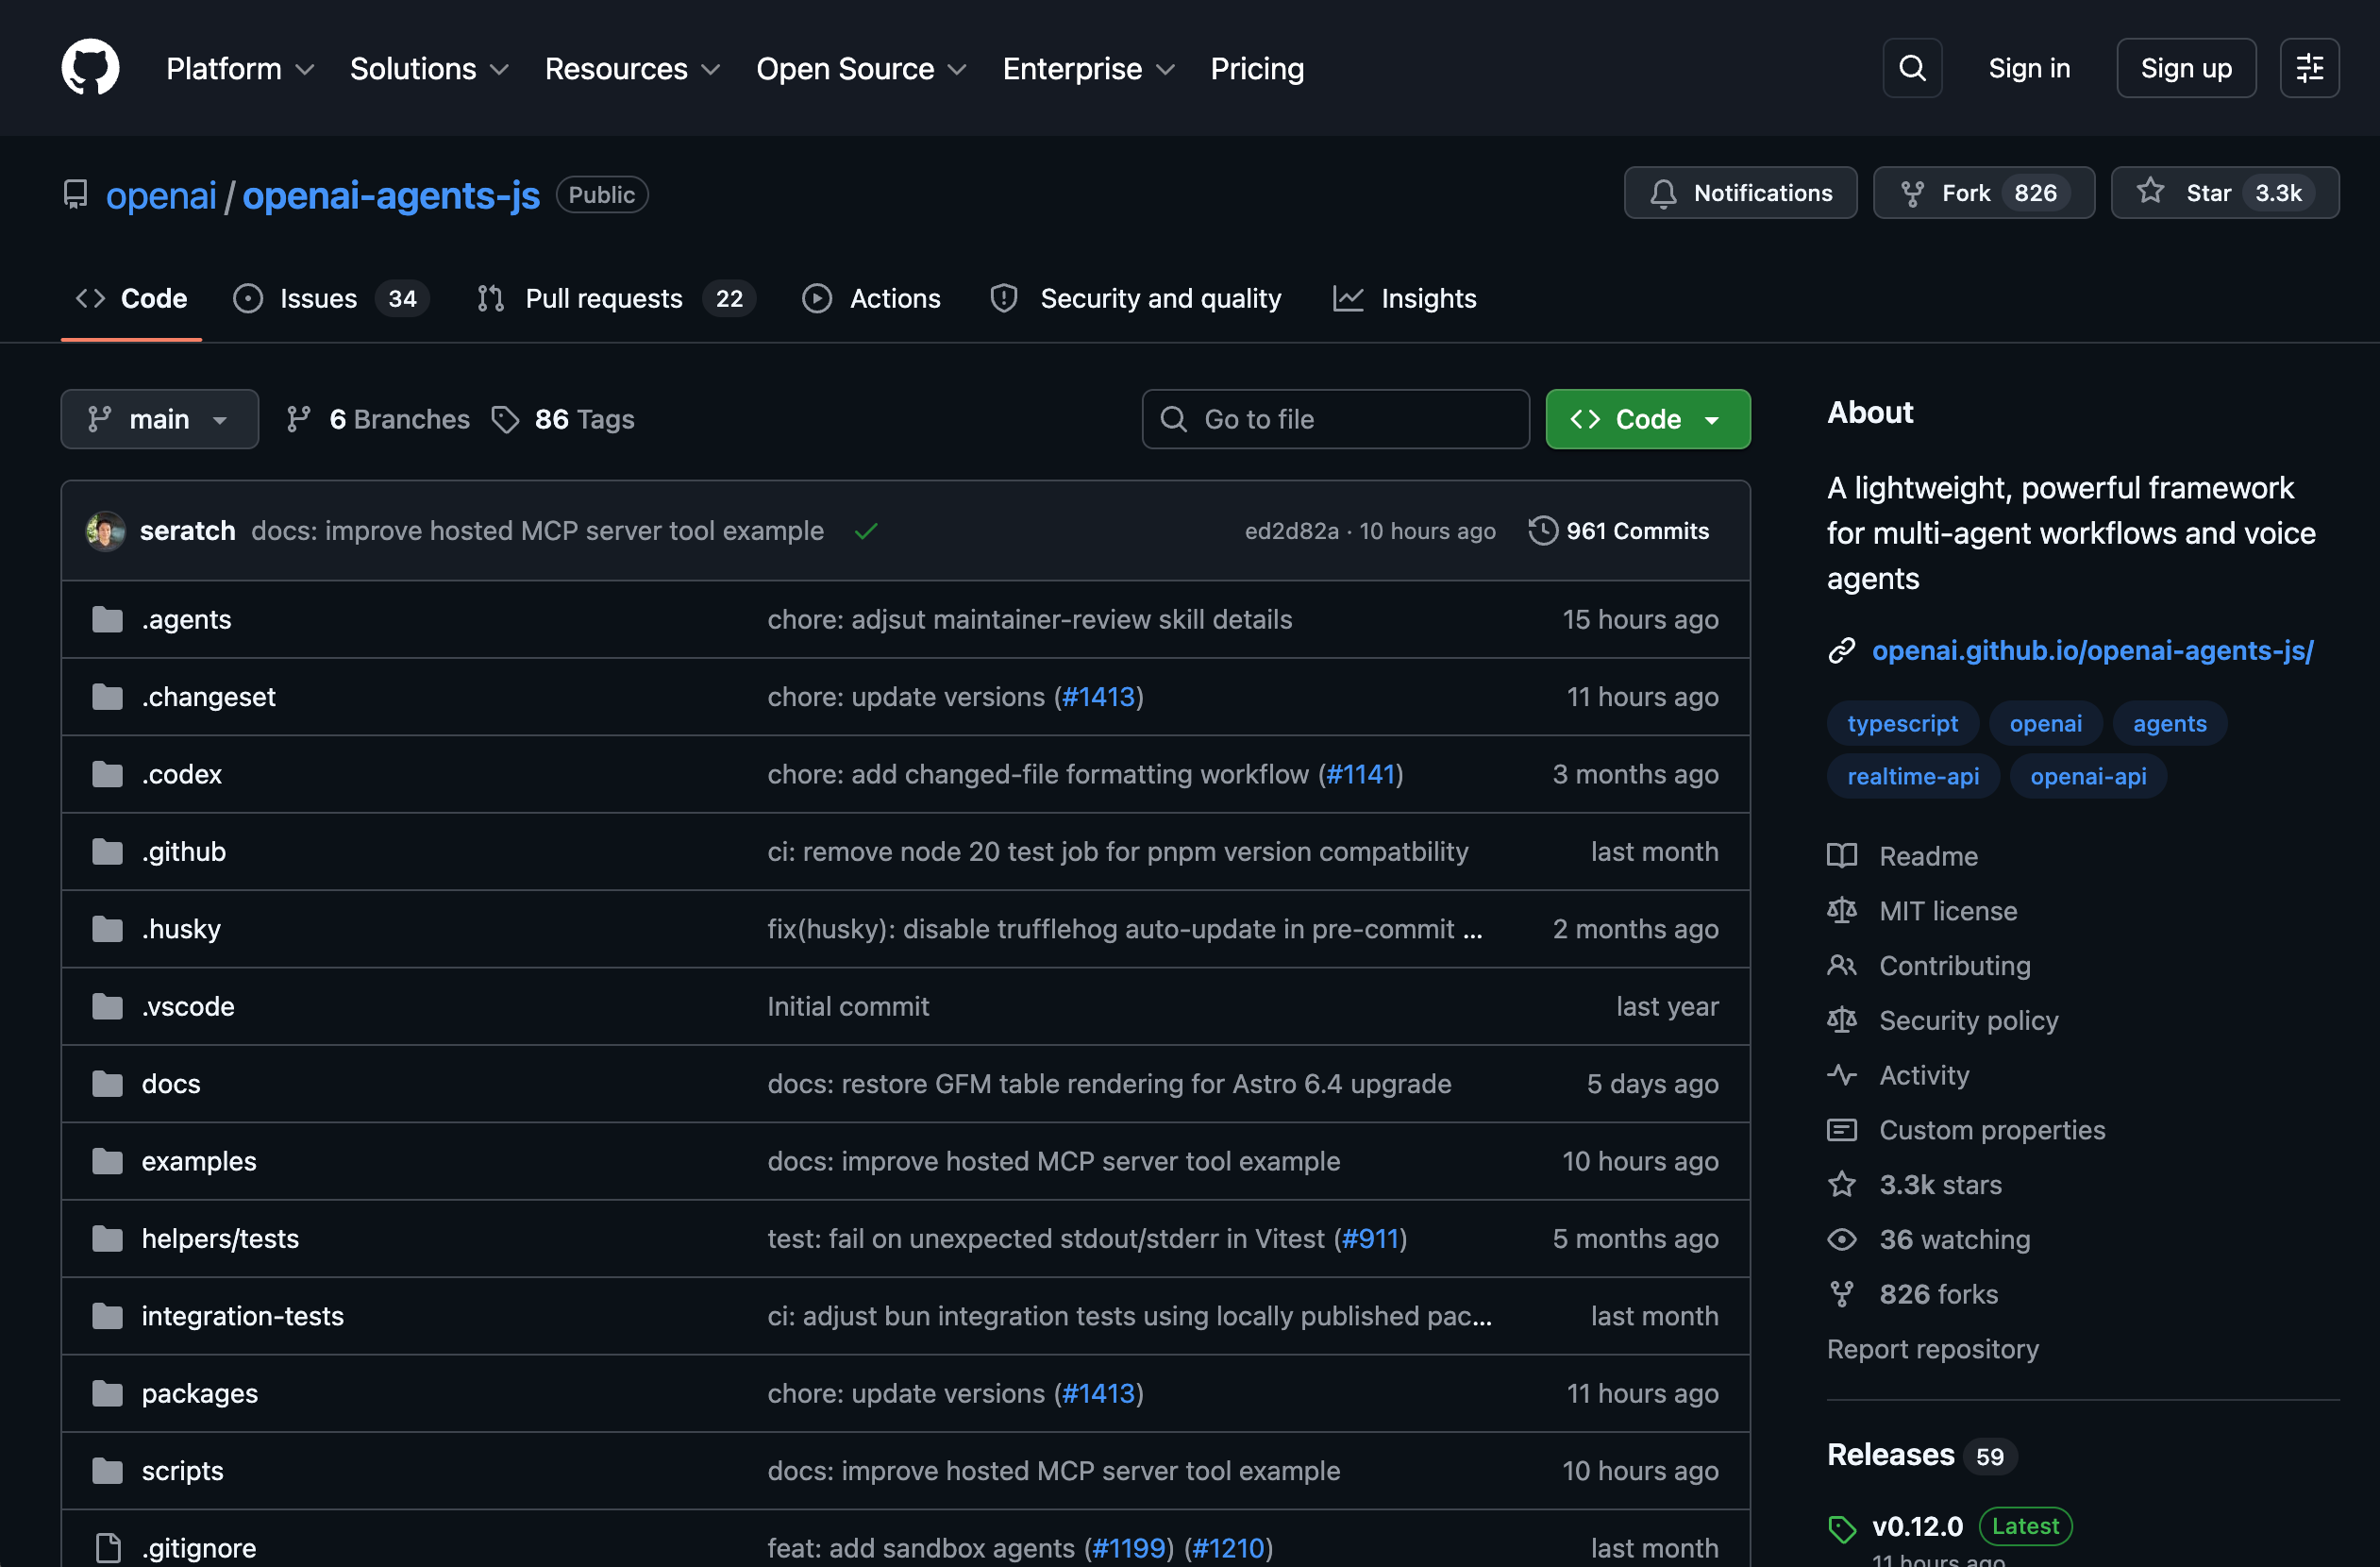Expand the Enterprise menu
This screenshot has height=1567, width=2380.
(1088, 68)
